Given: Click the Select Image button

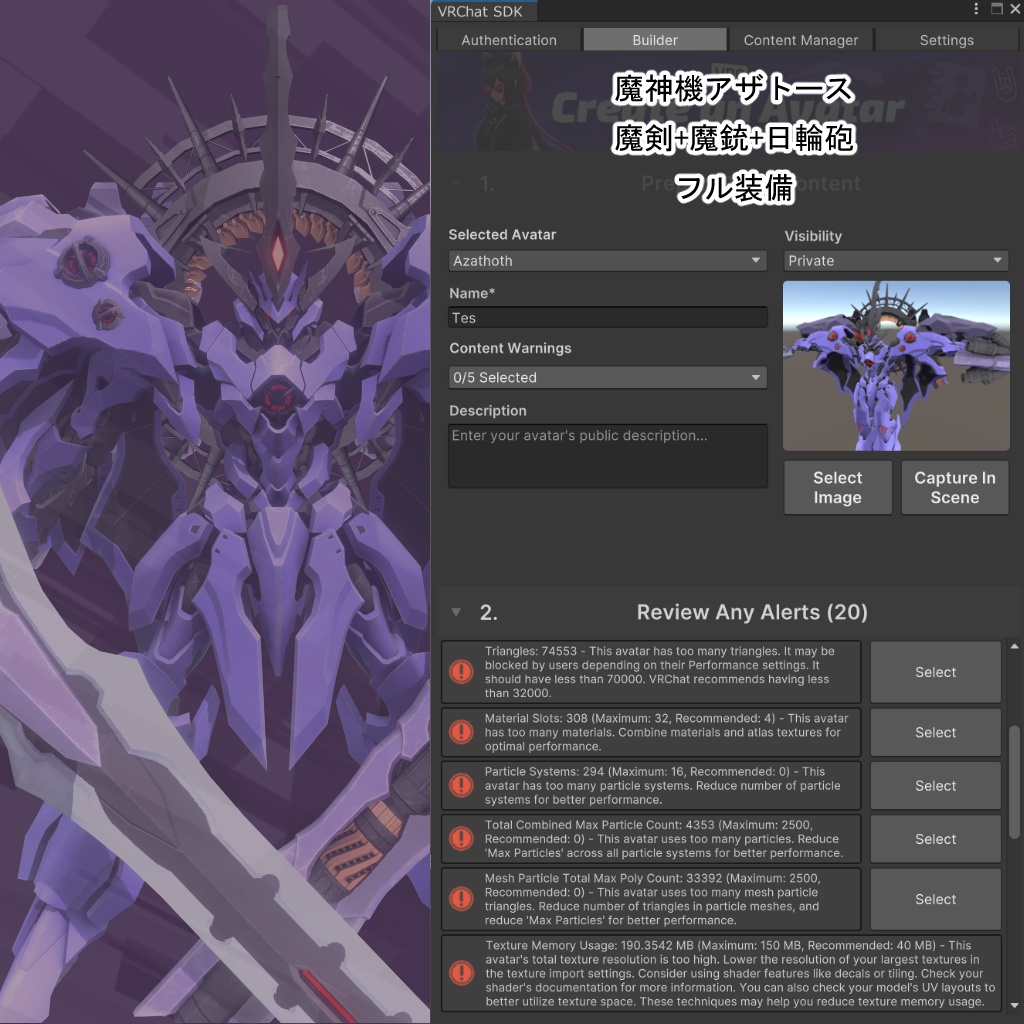Looking at the screenshot, I should pyautogui.click(x=838, y=487).
